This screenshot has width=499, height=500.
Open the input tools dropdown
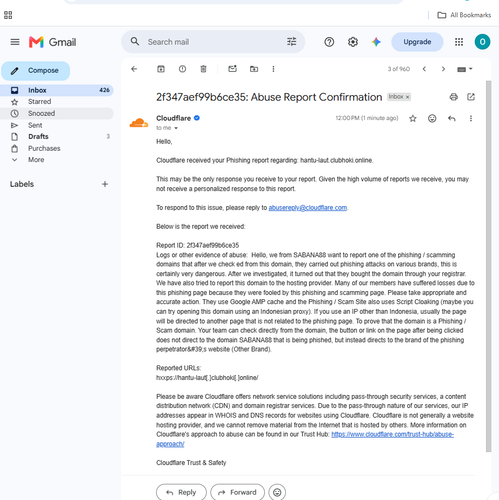tap(465, 69)
